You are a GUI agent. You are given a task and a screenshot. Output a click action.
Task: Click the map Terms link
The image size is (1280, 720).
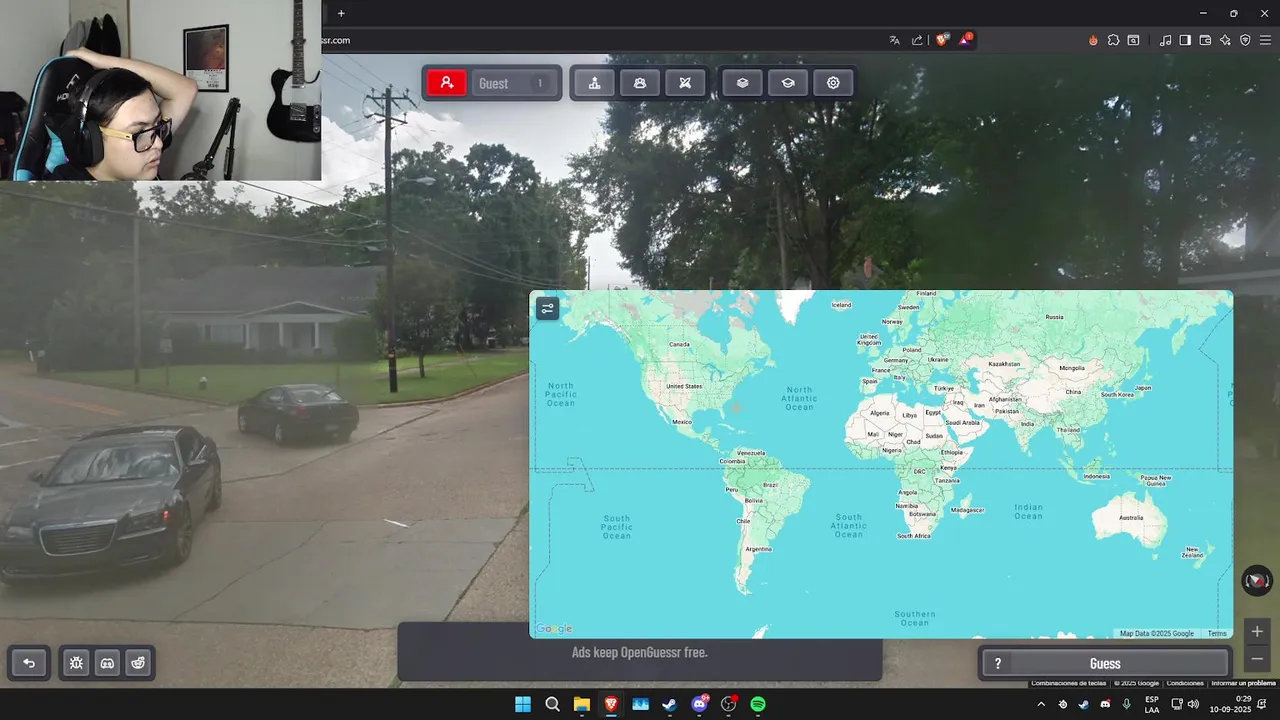pyautogui.click(x=1217, y=633)
